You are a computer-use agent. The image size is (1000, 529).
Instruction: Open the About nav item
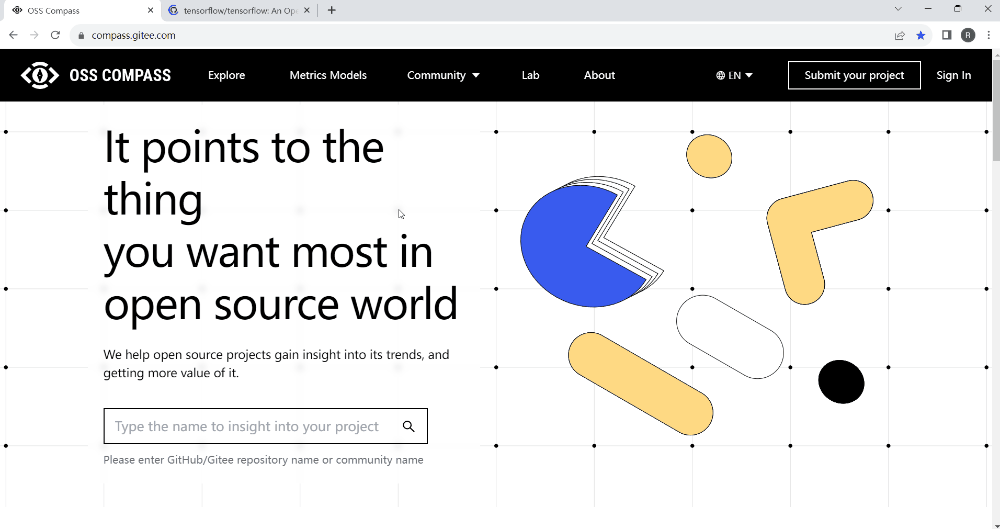coord(599,75)
